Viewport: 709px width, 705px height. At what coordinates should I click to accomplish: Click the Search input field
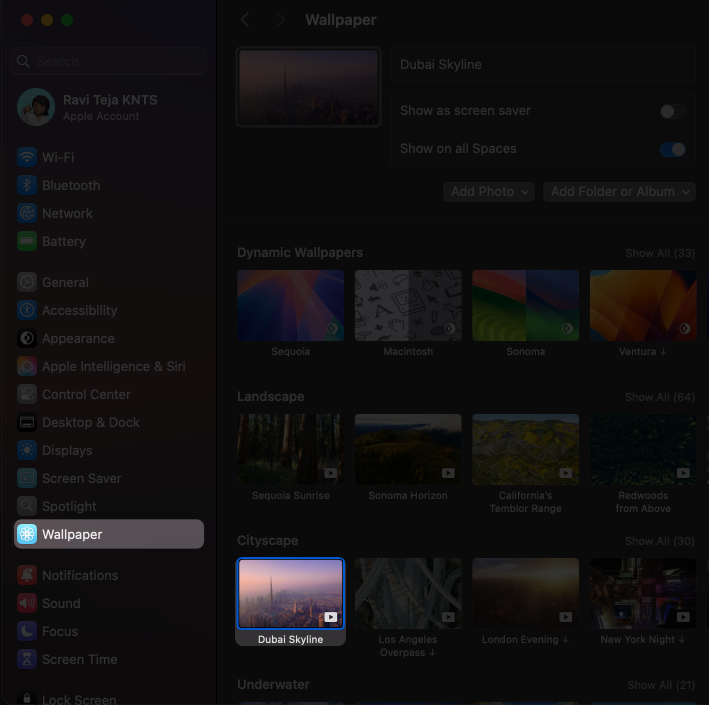109,61
